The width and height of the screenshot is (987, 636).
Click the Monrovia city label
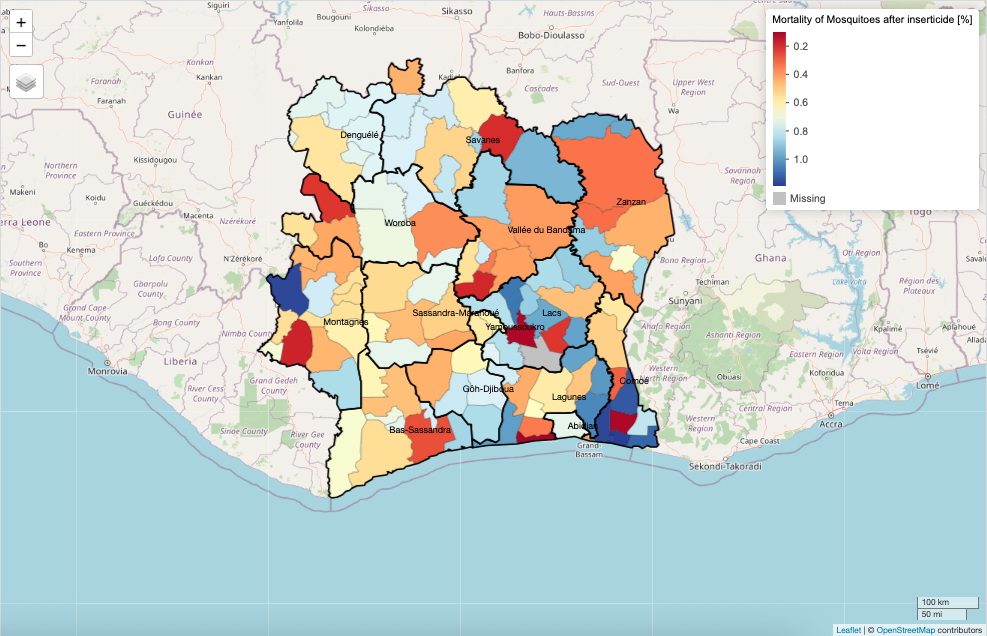(x=108, y=371)
